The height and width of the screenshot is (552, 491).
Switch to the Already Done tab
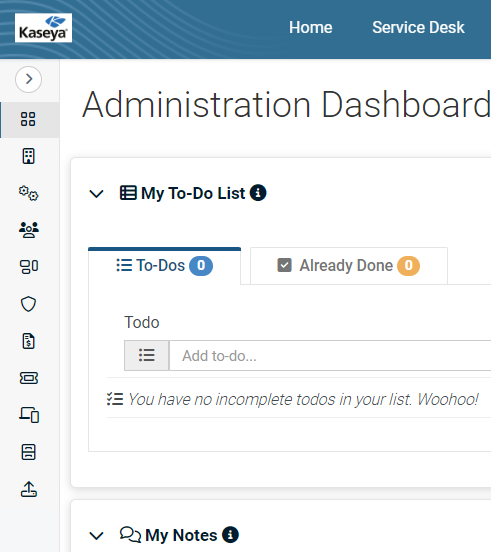click(x=349, y=266)
